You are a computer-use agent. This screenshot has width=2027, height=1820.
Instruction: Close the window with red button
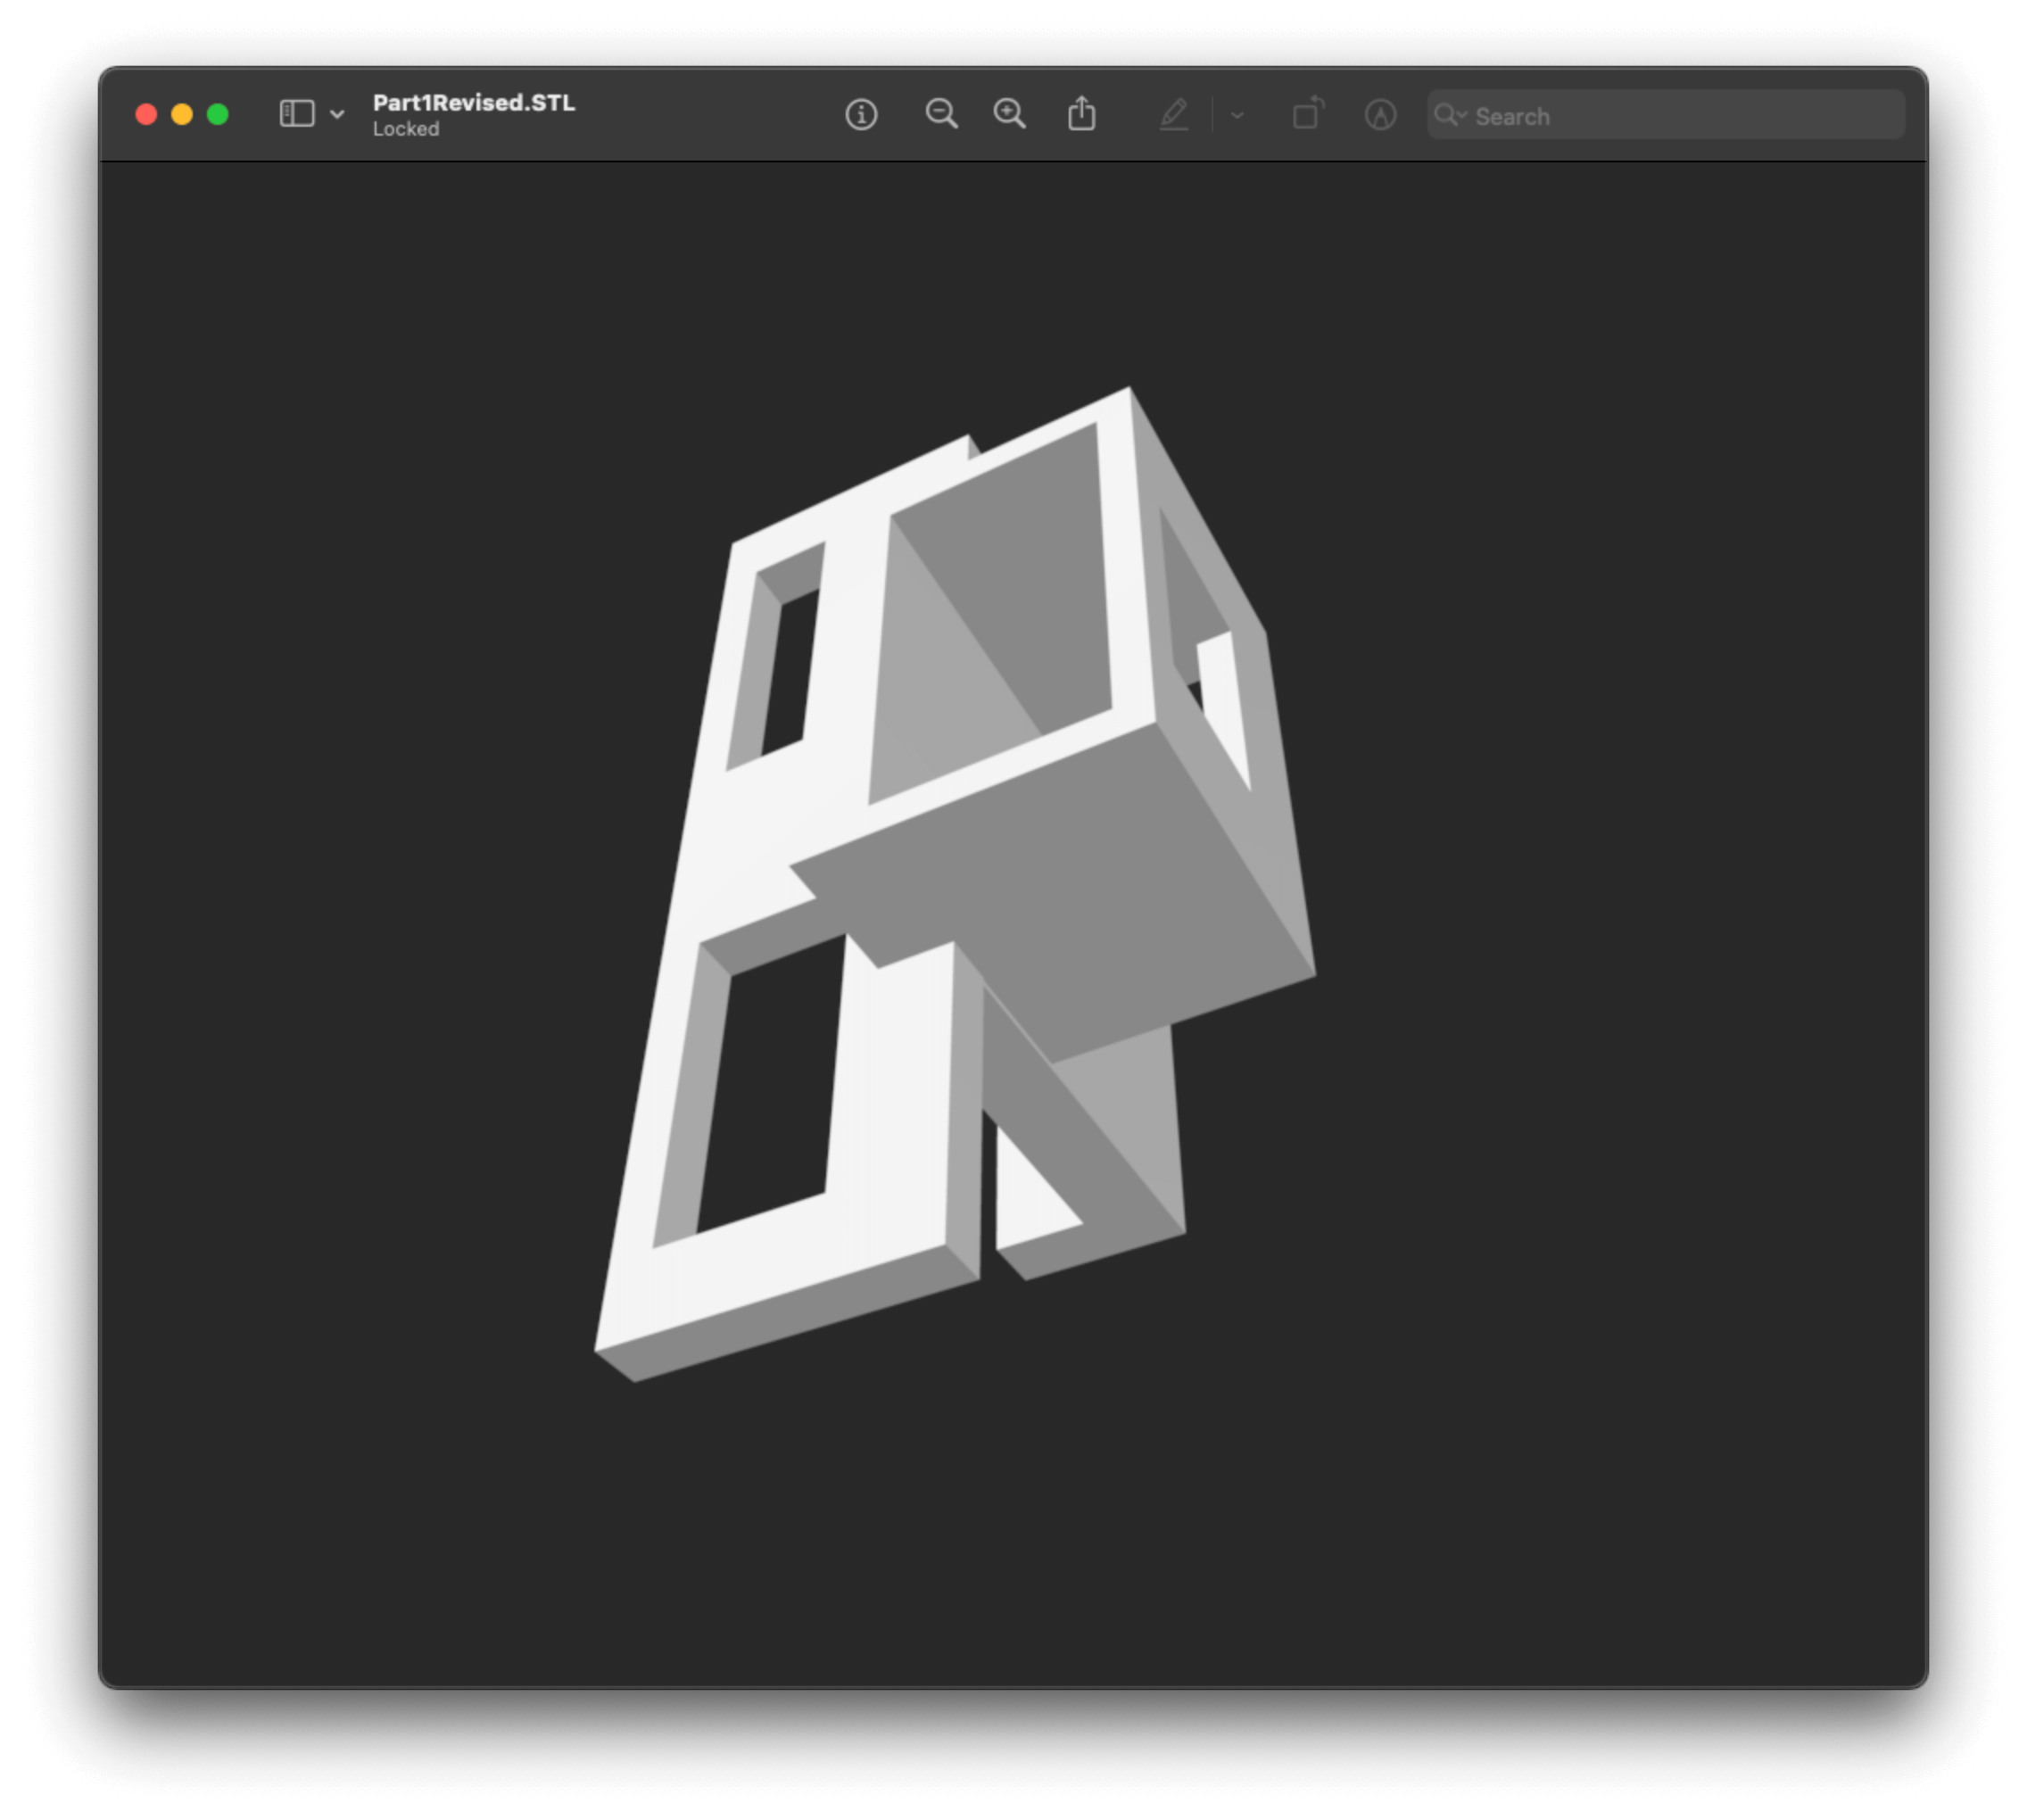tap(146, 114)
